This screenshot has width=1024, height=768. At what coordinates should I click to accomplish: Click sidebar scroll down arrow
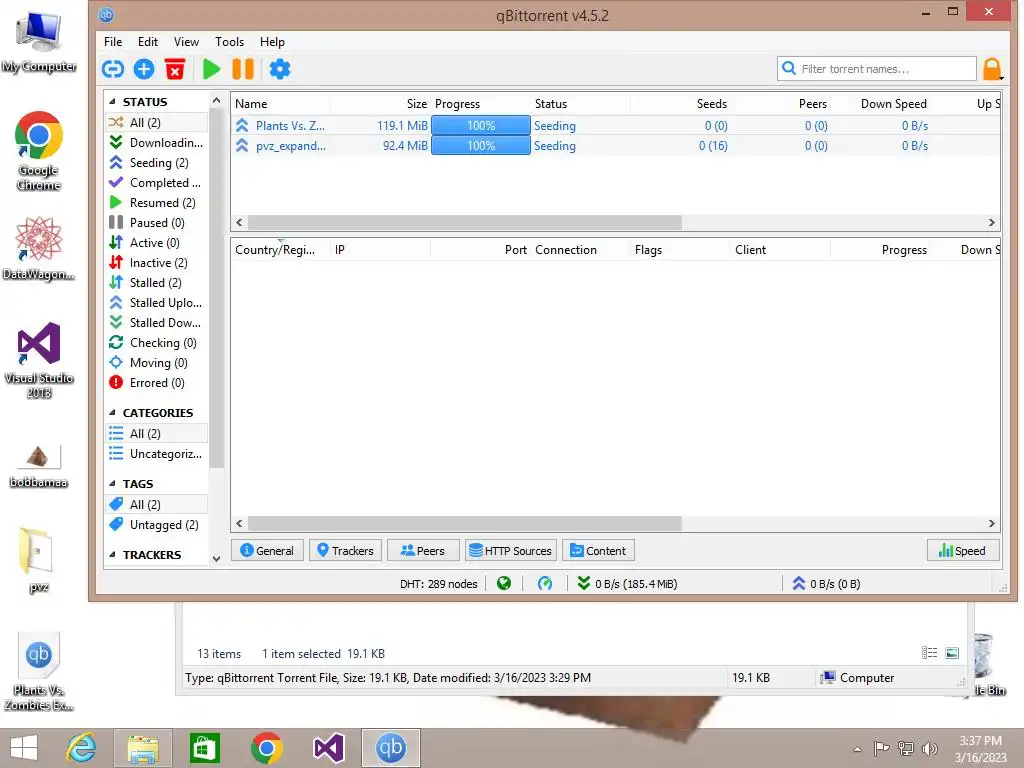click(217, 558)
